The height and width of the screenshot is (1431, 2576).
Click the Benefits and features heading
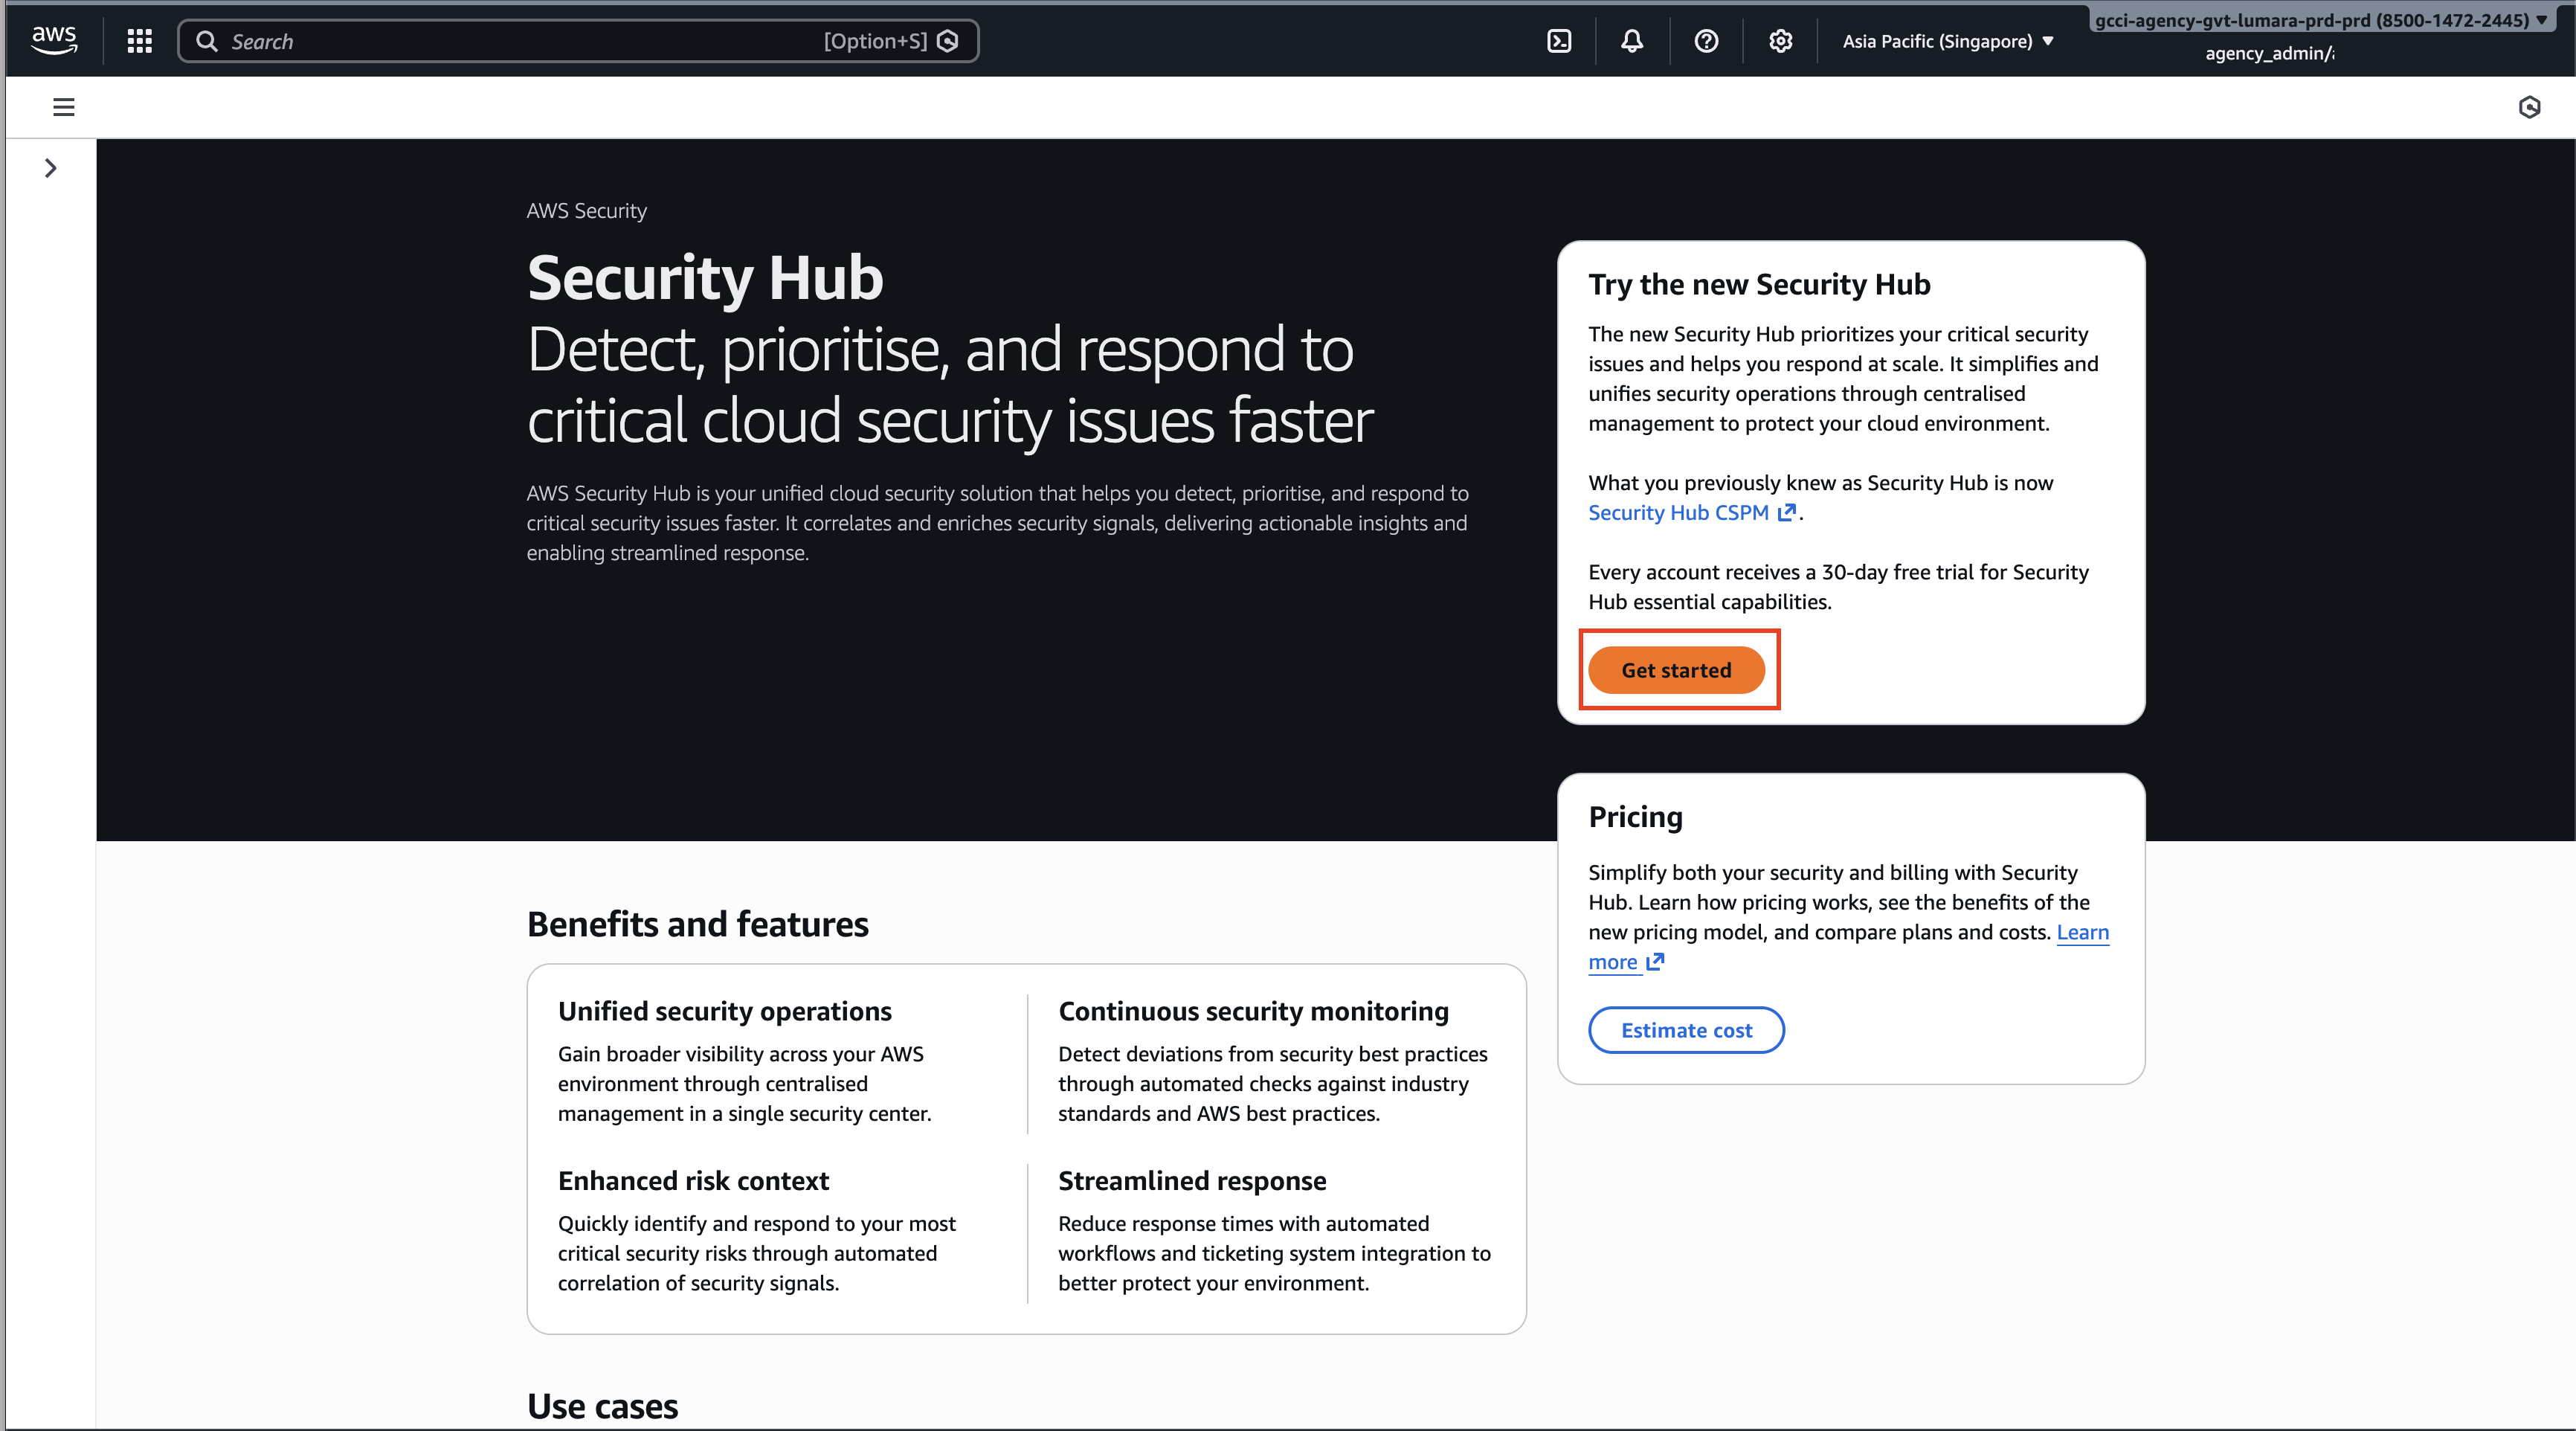(698, 924)
